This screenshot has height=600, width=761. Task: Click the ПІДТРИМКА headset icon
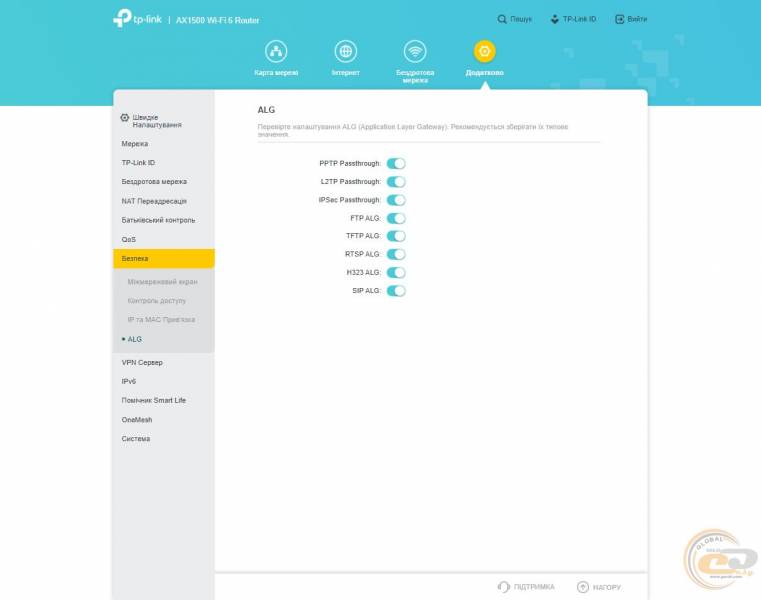pyautogui.click(x=504, y=587)
